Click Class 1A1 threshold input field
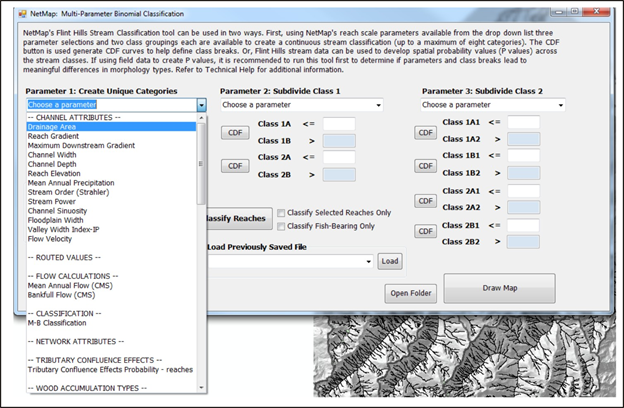 [x=524, y=122]
